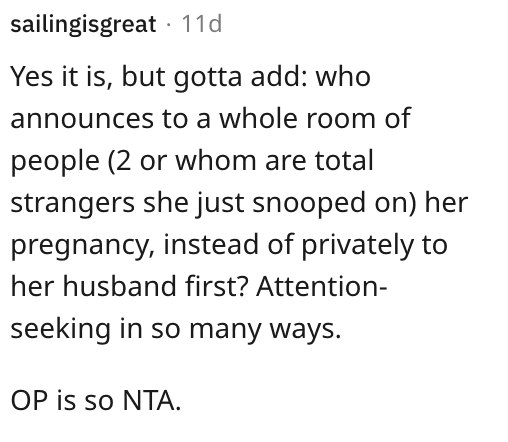Screen dimensions: 508x442
Task: Click the phrase "gotta add:" in the first line
Action: [241, 78]
